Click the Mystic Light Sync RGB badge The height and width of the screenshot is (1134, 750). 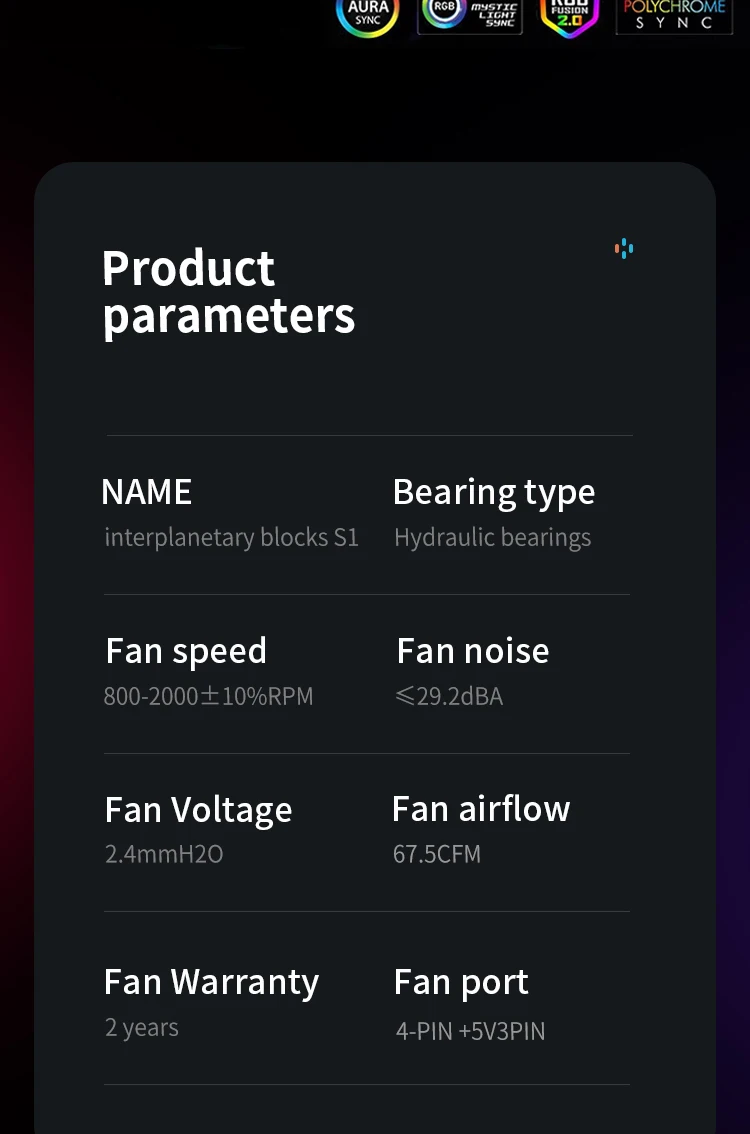point(470,16)
